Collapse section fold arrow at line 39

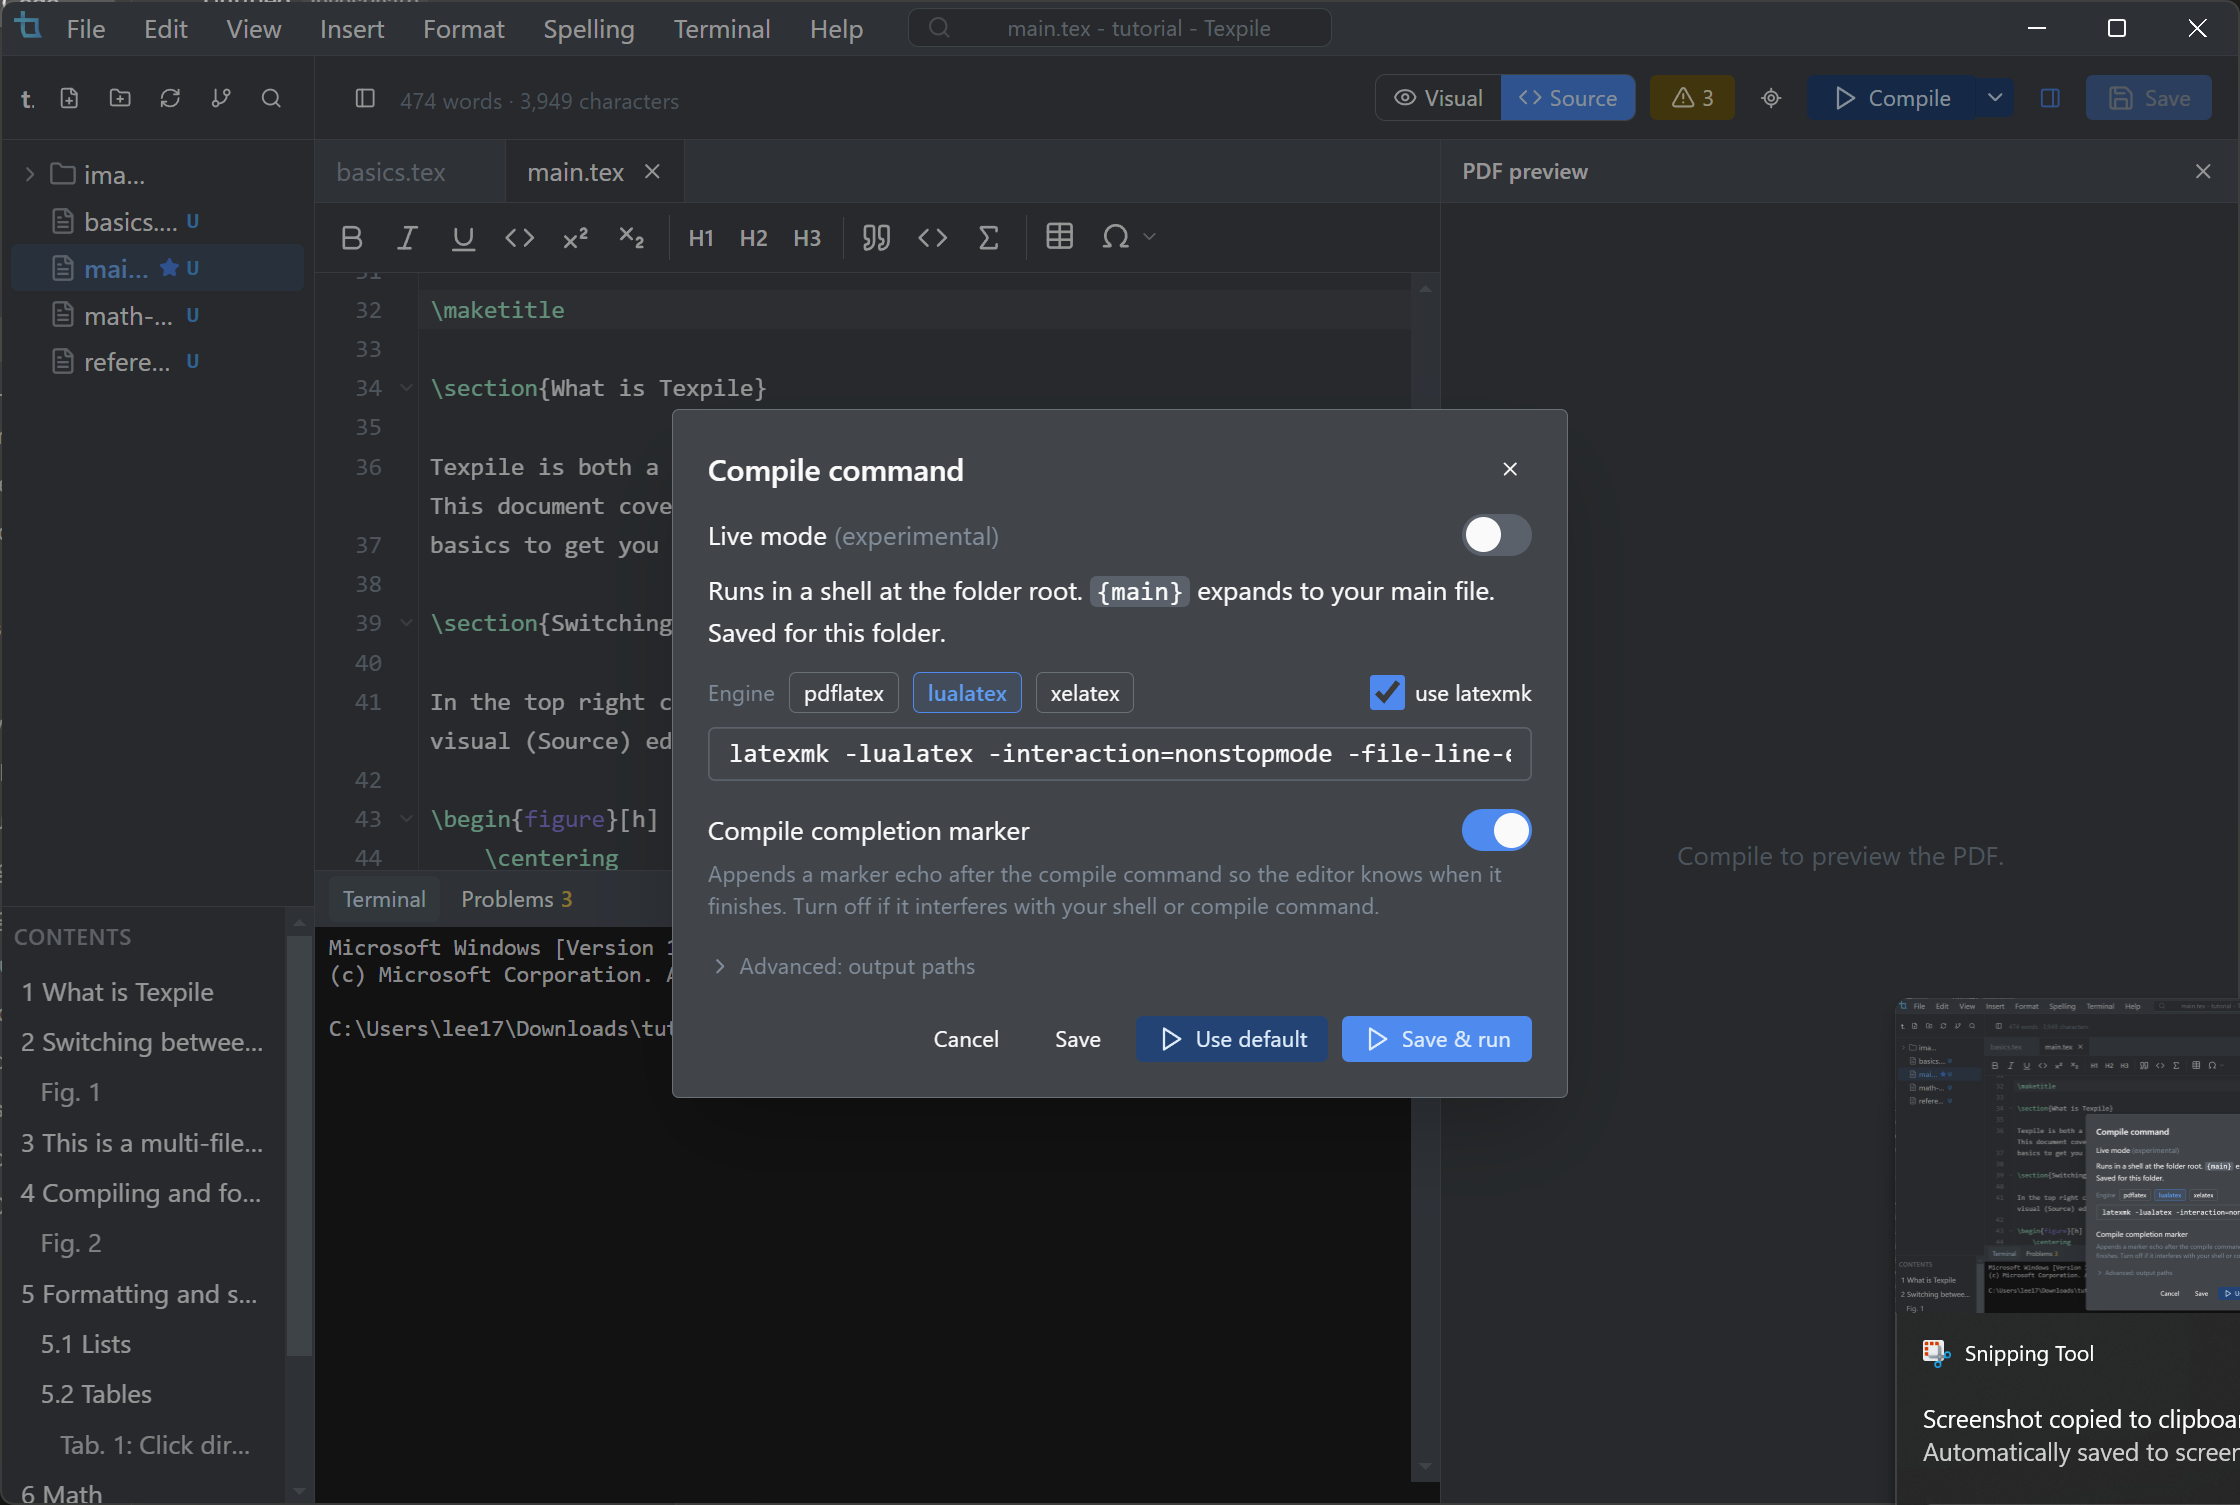pyautogui.click(x=406, y=623)
